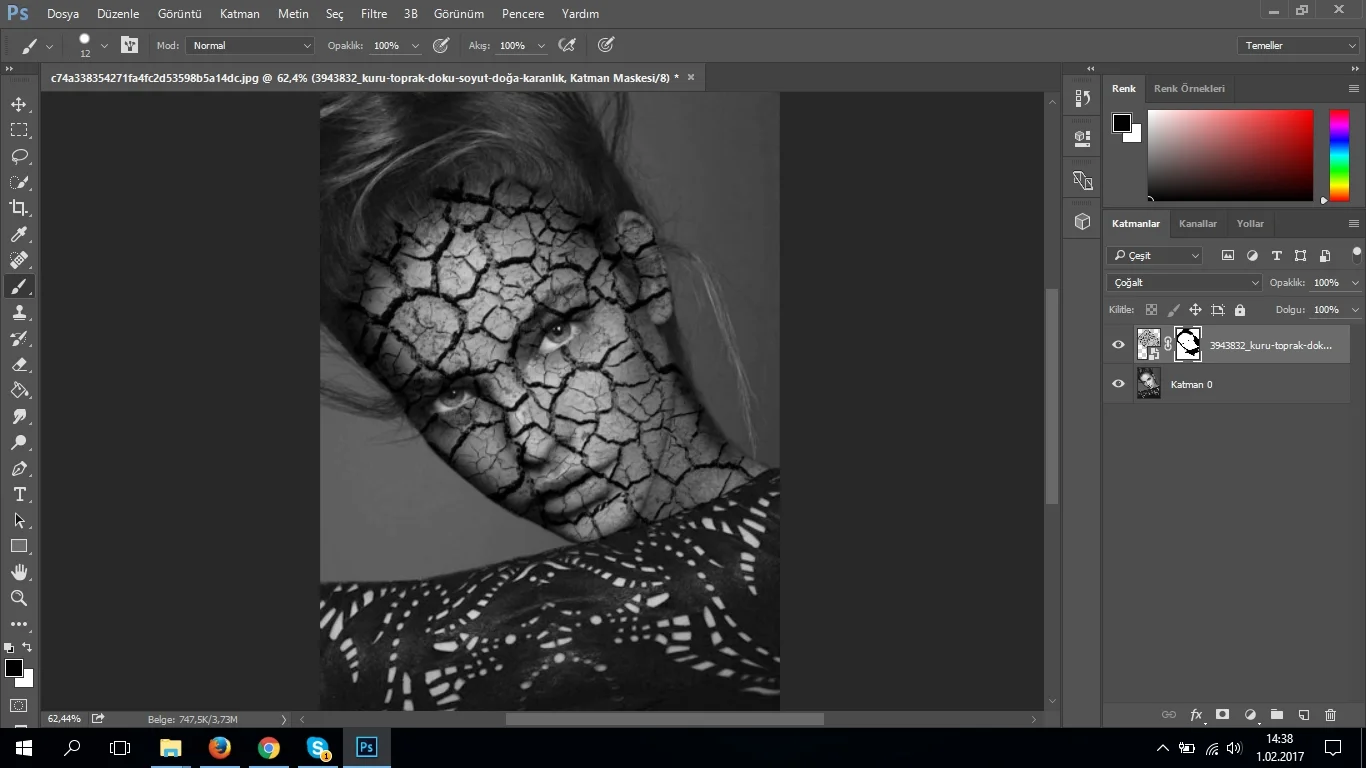Open the Pencere menu
The image size is (1366, 768).
pos(523,14)
